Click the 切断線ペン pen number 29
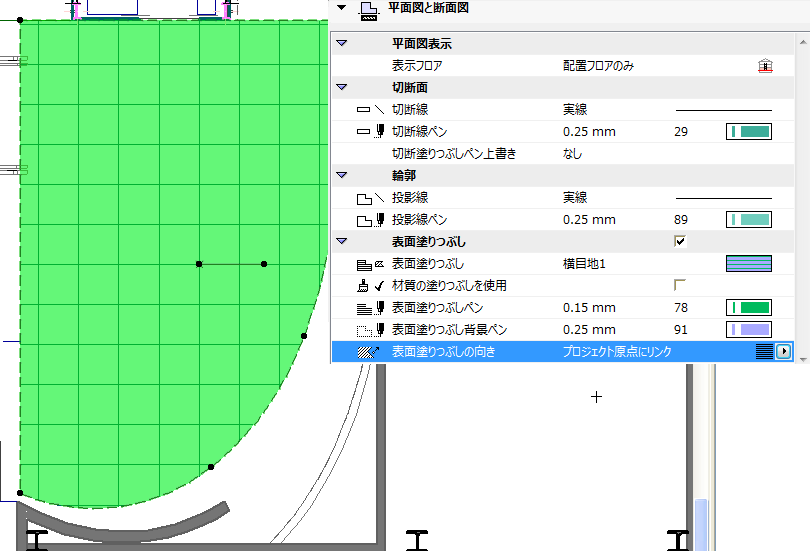The height and width of the screenshot is (551, 810). pyautogui.click(x=681, y=132)
